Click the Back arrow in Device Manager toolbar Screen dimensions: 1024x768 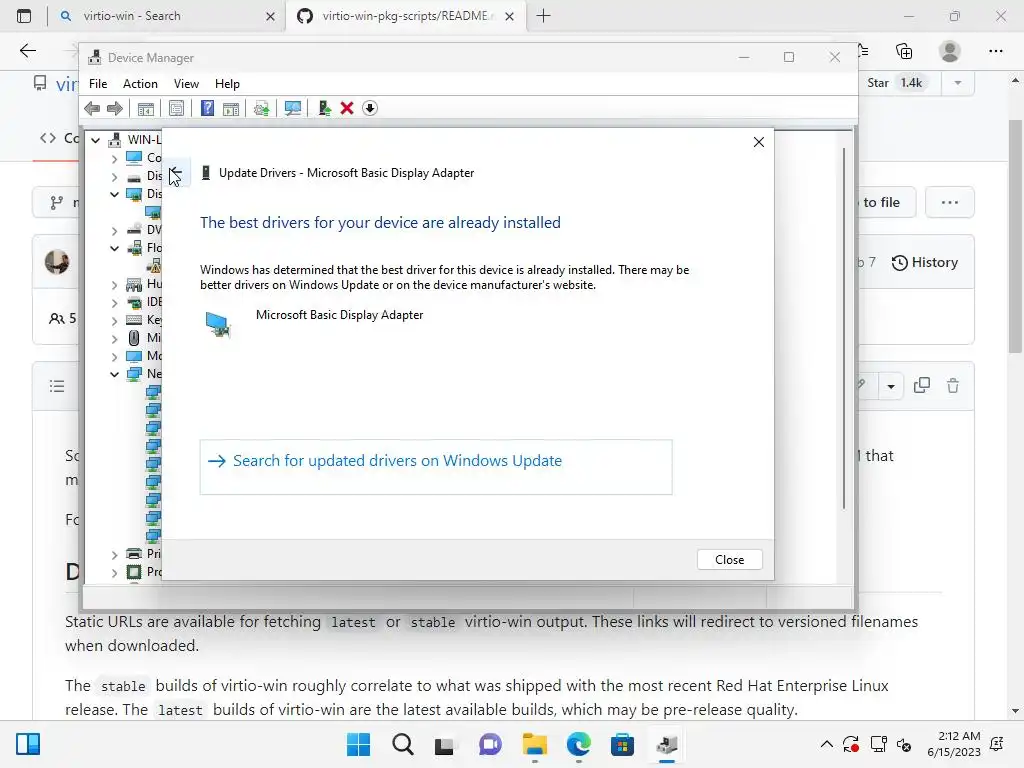pyautogui.click(x=92, y=108)
